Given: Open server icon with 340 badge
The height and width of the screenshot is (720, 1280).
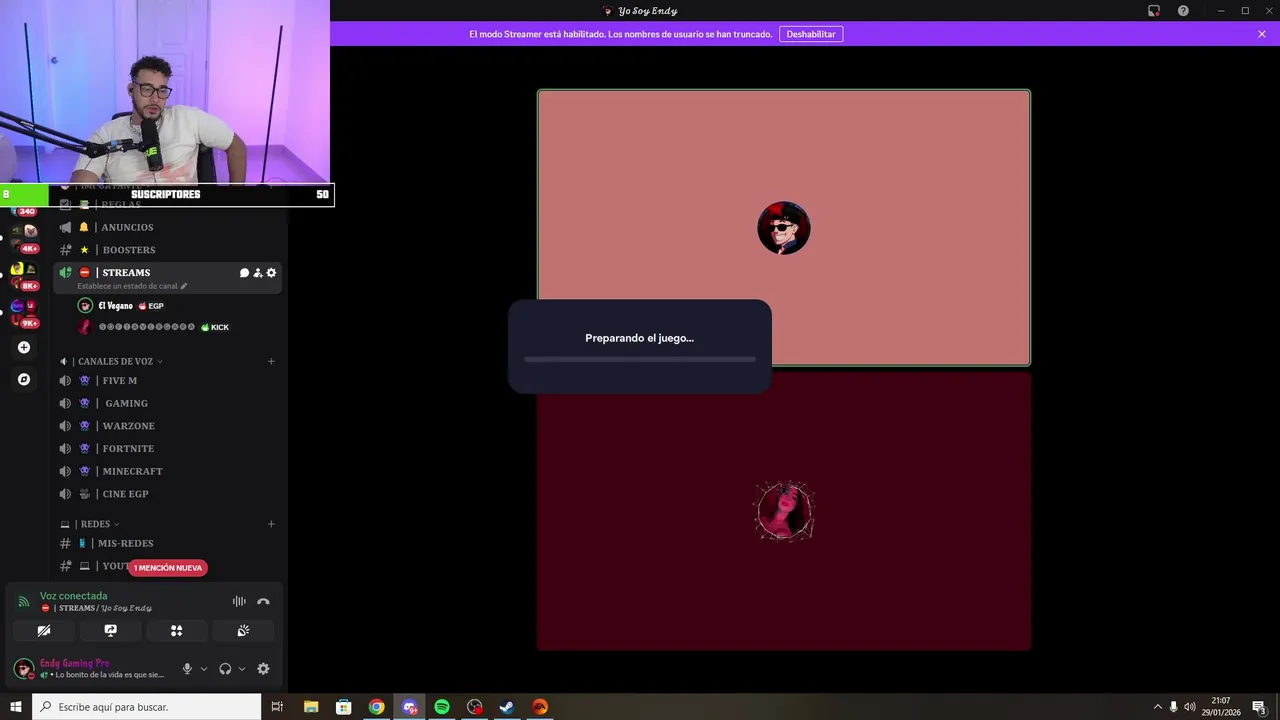Looking at the screenshot, I should (x=24, y=211).
